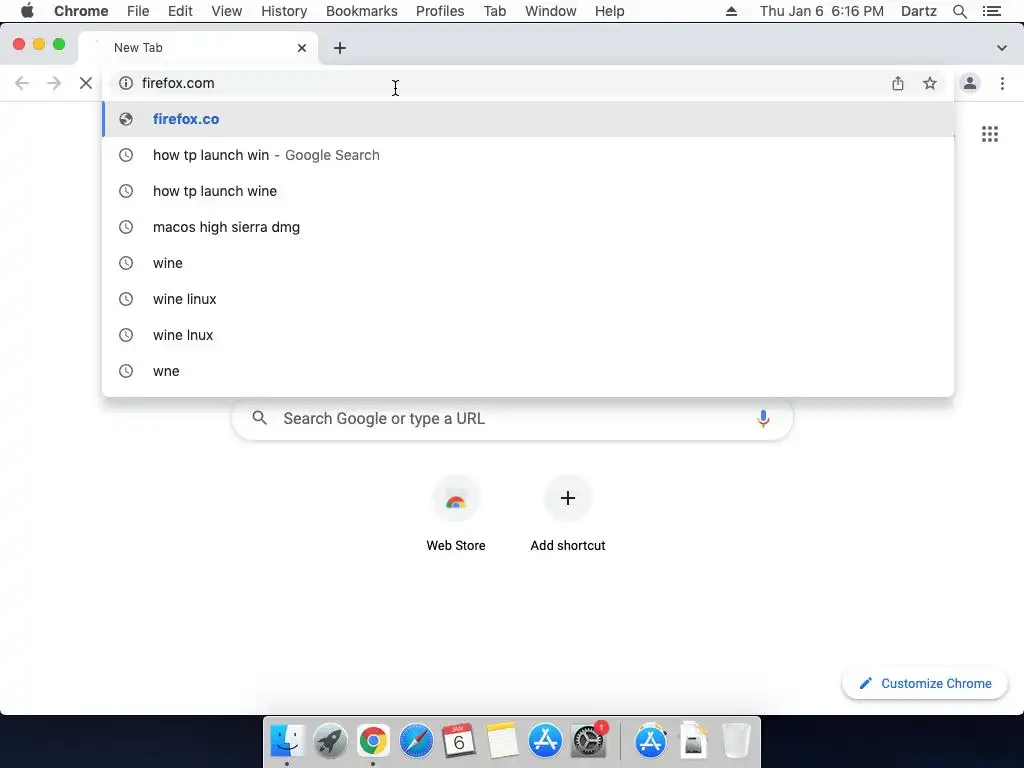The height and width of the screenshot is (768, 1024).
Task: Open Trash from the Dock
Action: (x=736, y=741)
